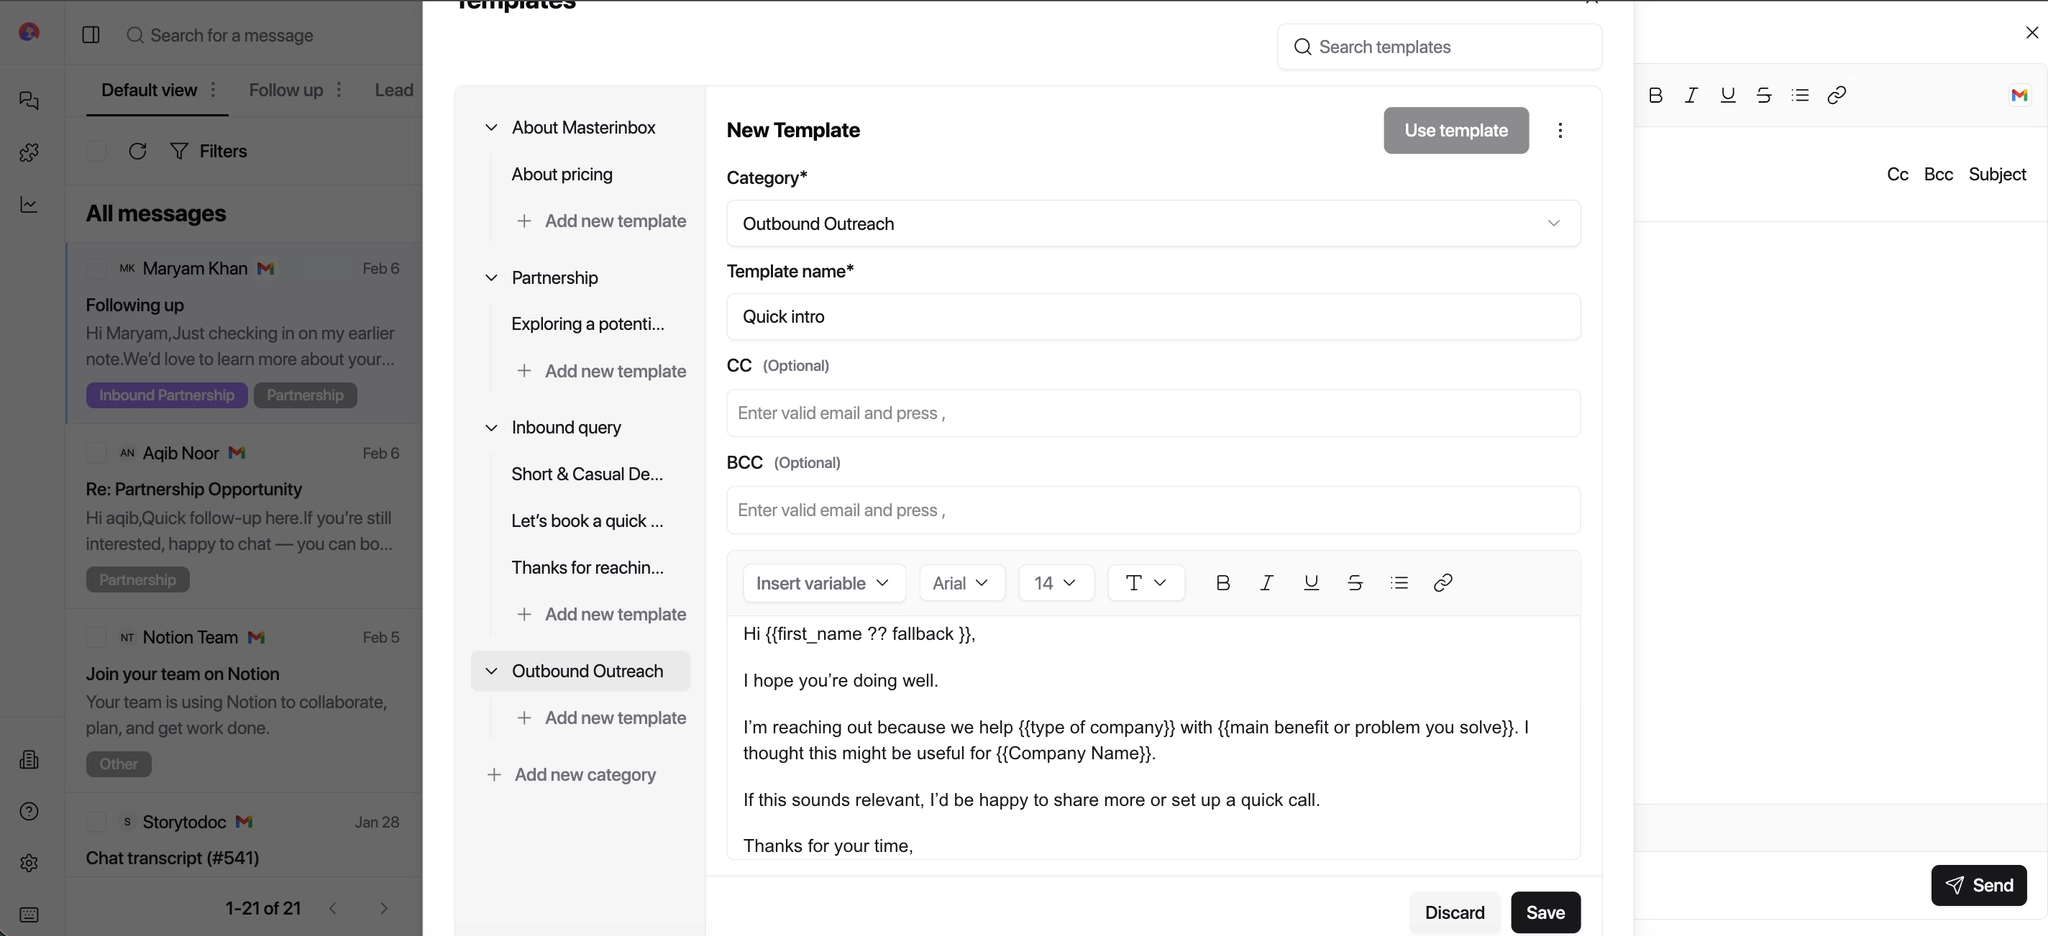Image resolution: width=2048 pixels, height=936 pixels.
Task: Select the bulleted list icon in template toolbar
Action: pyautogui.click(x=1399, y=582)
